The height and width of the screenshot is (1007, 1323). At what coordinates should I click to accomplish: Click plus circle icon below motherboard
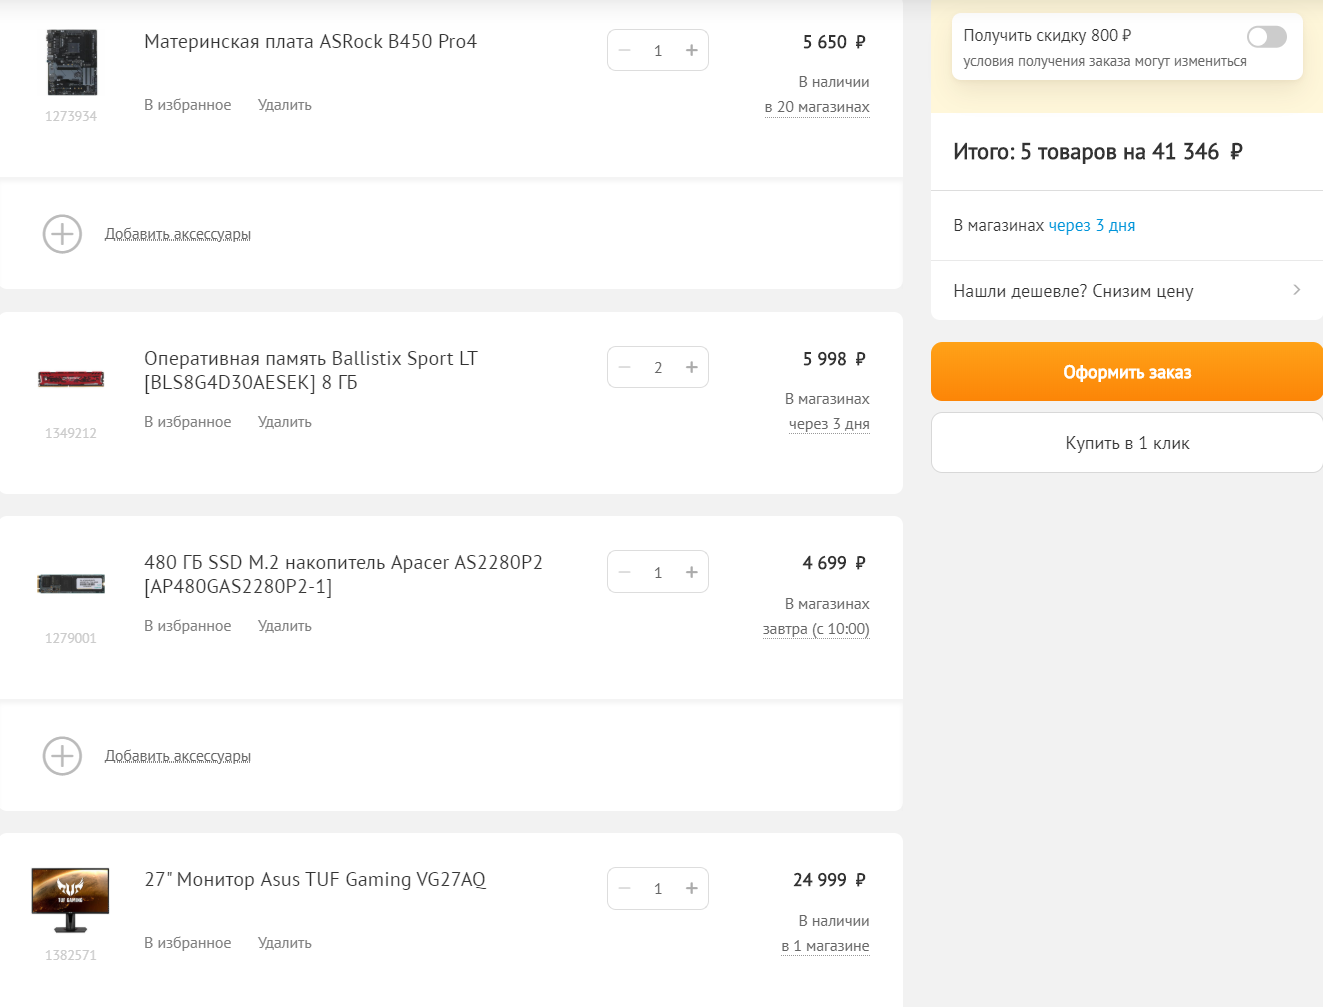tap(62, 234)
